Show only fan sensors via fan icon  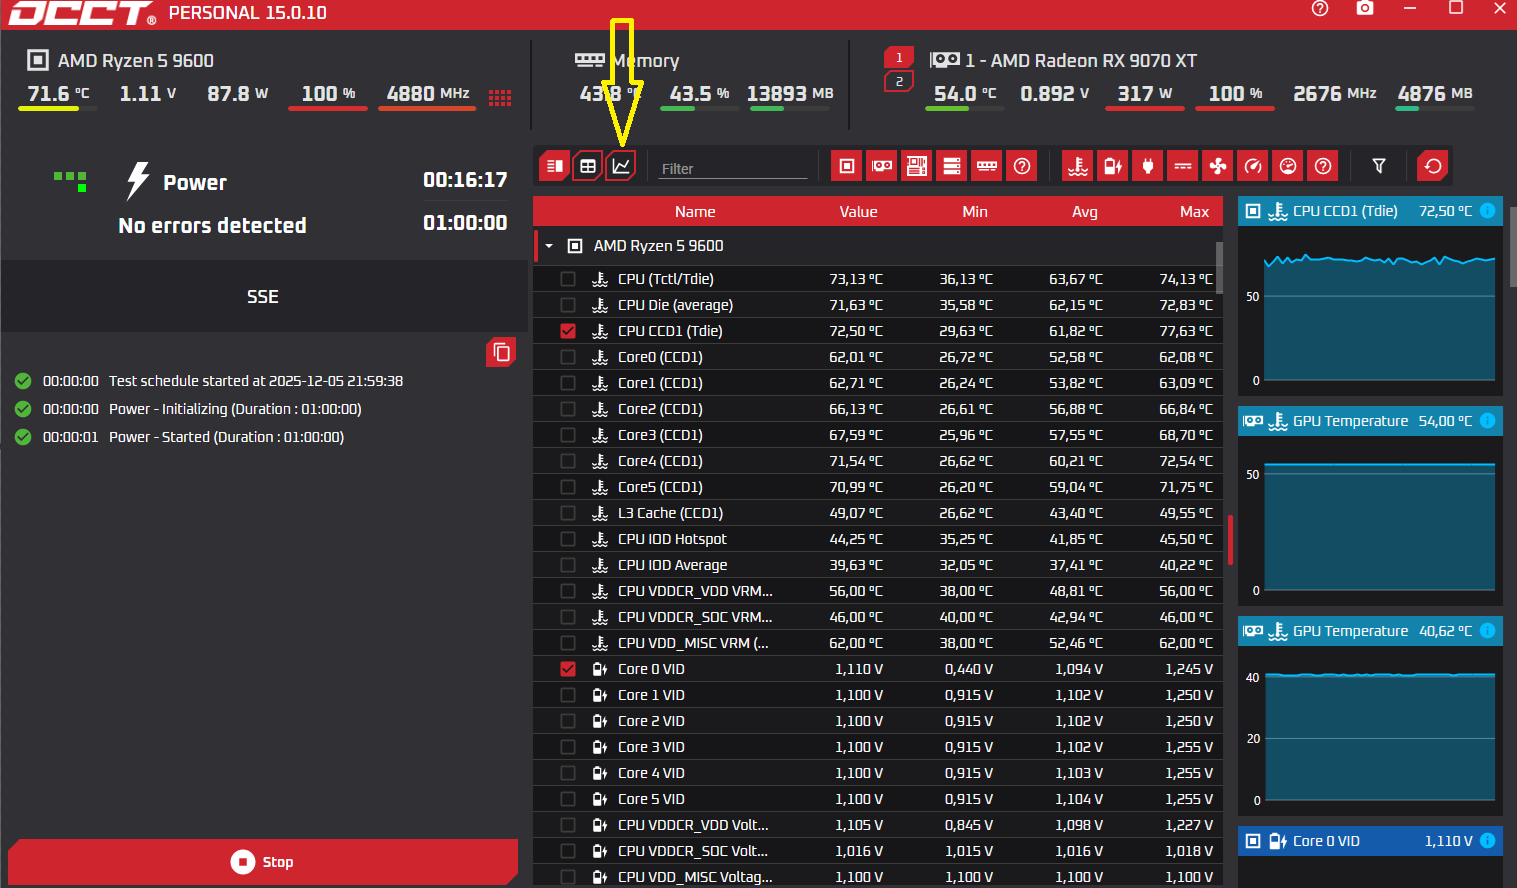pyautogui.click(x=1218, y=166)
